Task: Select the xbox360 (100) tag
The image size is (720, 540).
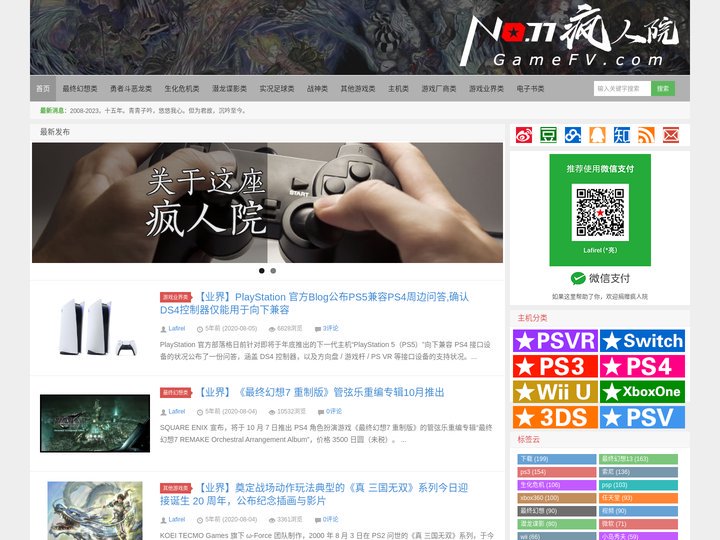Action: click(x=557, y=498)
